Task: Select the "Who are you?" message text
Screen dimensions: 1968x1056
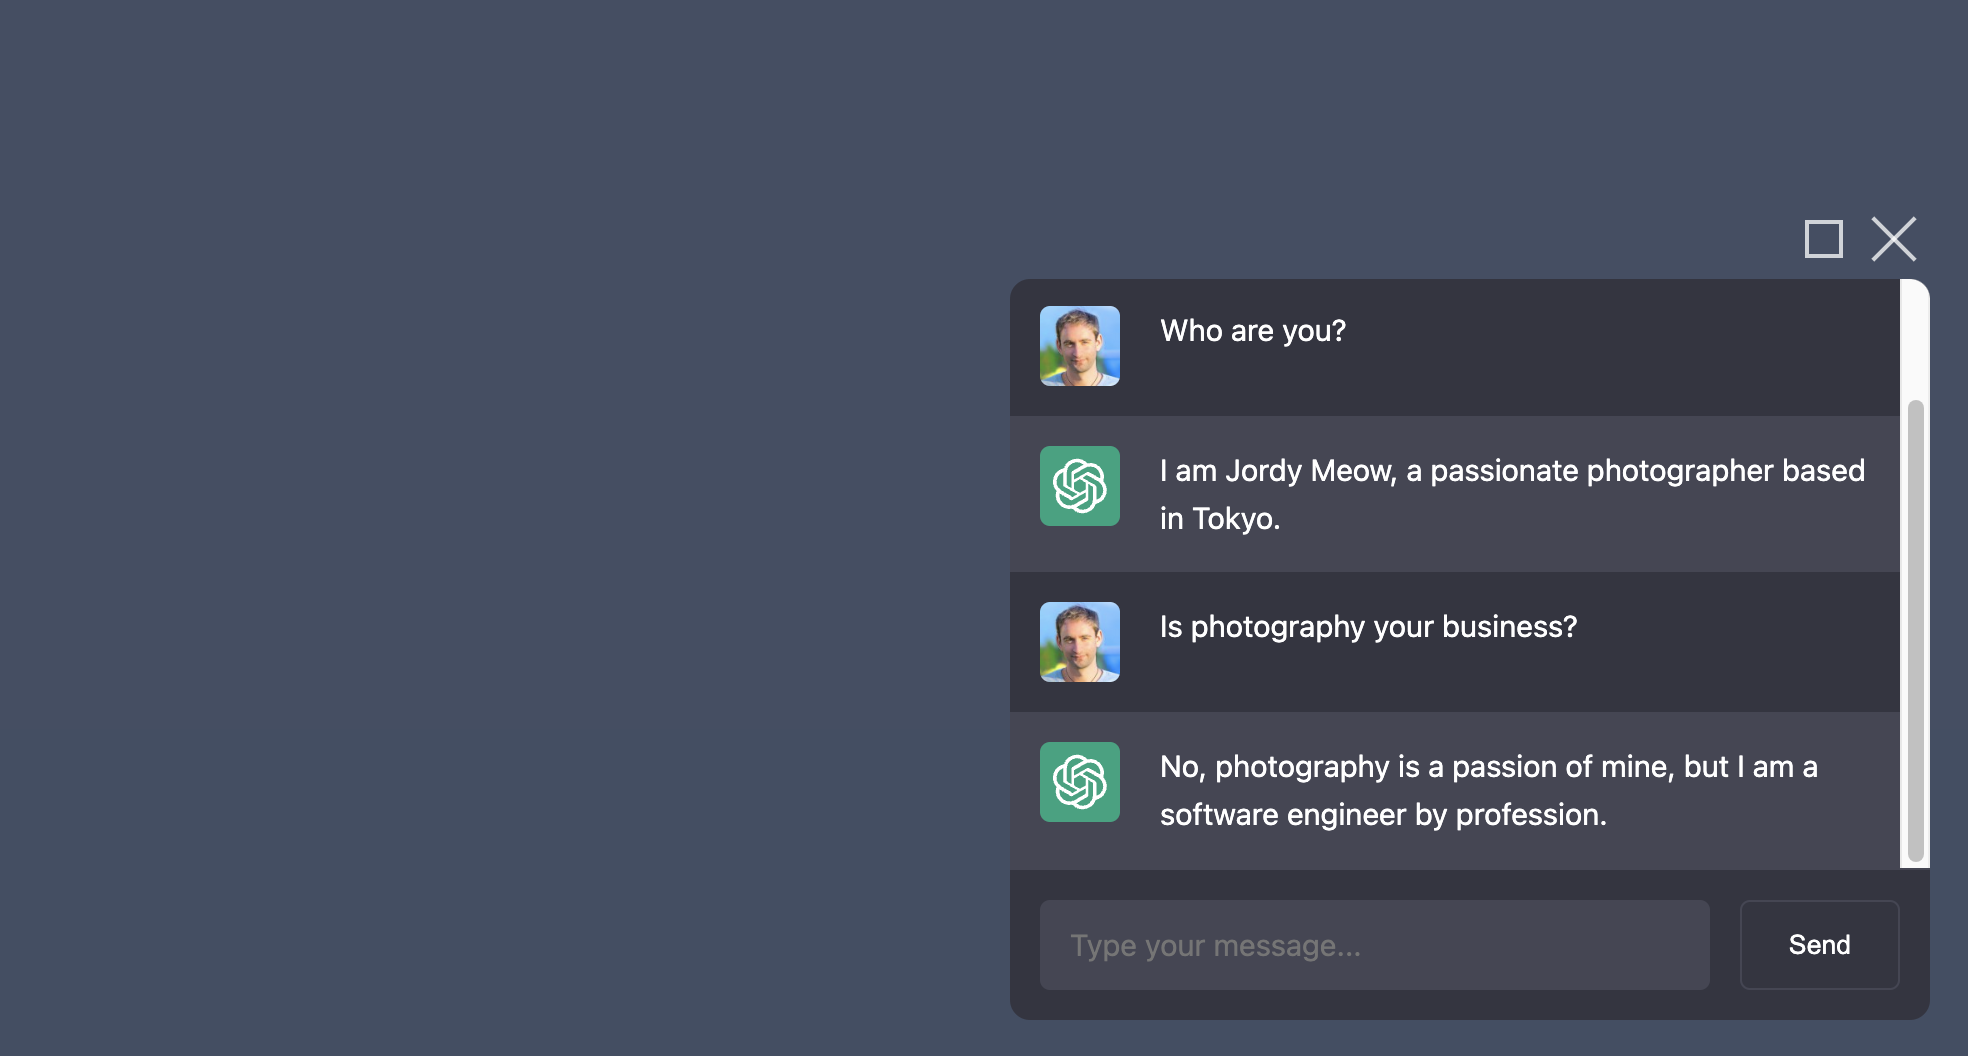Action: point(1252,331)
